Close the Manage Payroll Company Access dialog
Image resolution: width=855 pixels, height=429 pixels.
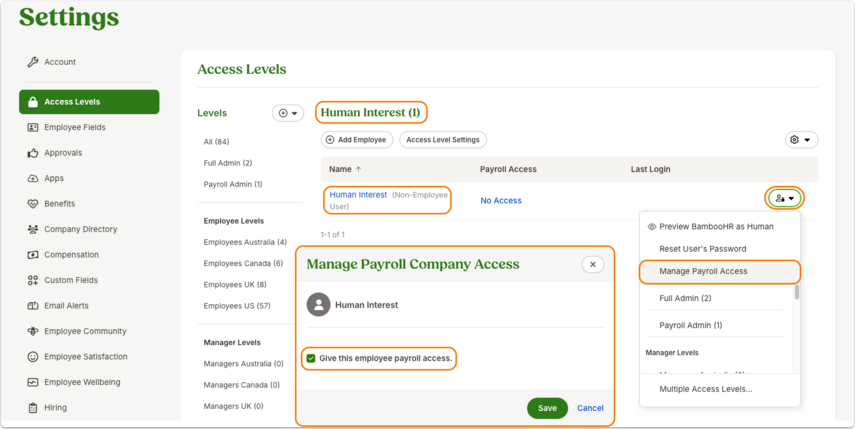tap(593, 264)
